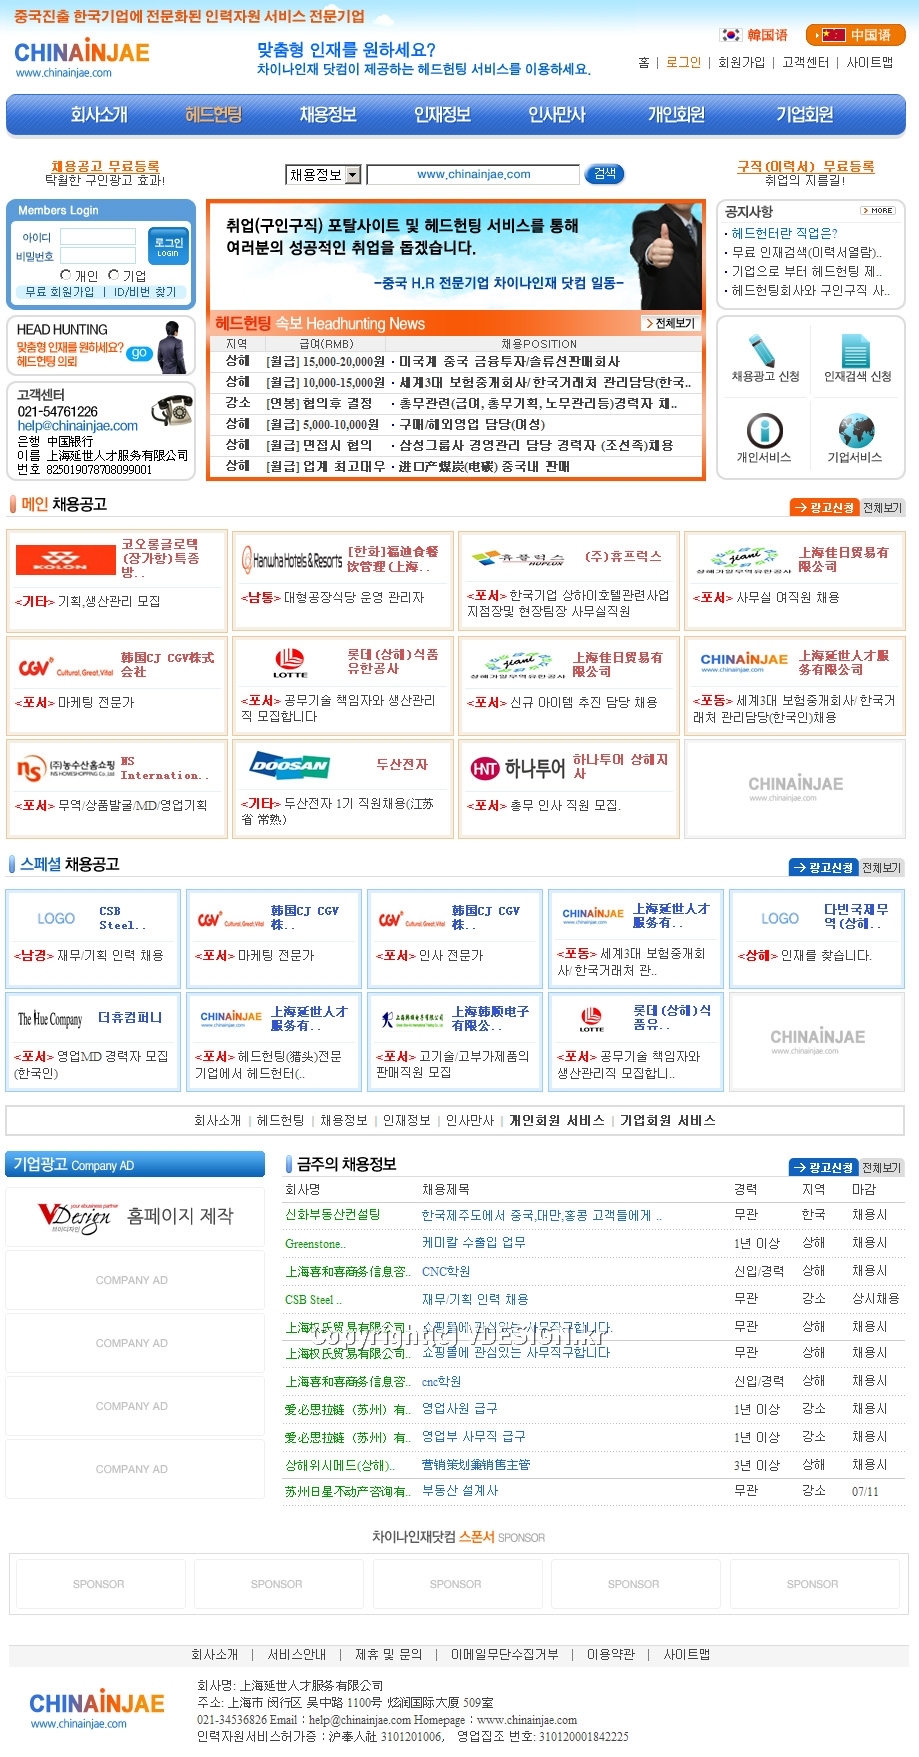Click the go button in HEAD HUNTING banner

139,353
